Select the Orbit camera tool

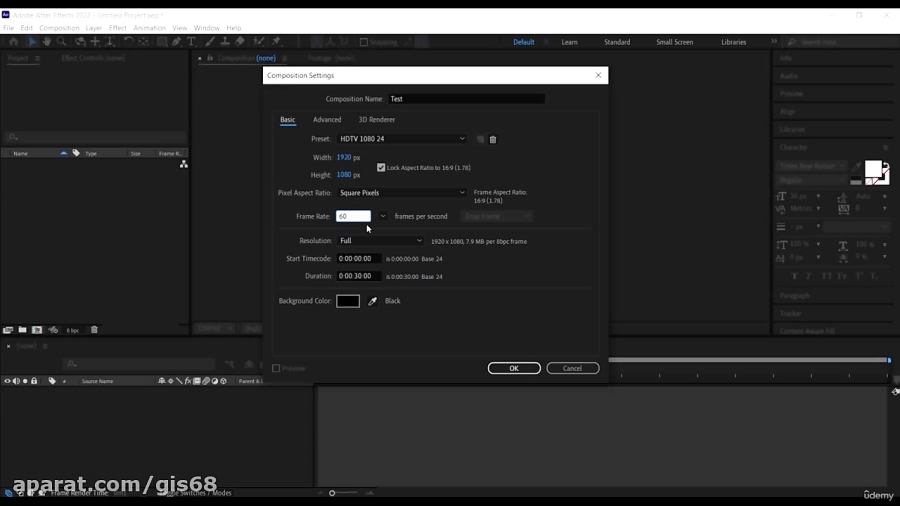point(80,41)
